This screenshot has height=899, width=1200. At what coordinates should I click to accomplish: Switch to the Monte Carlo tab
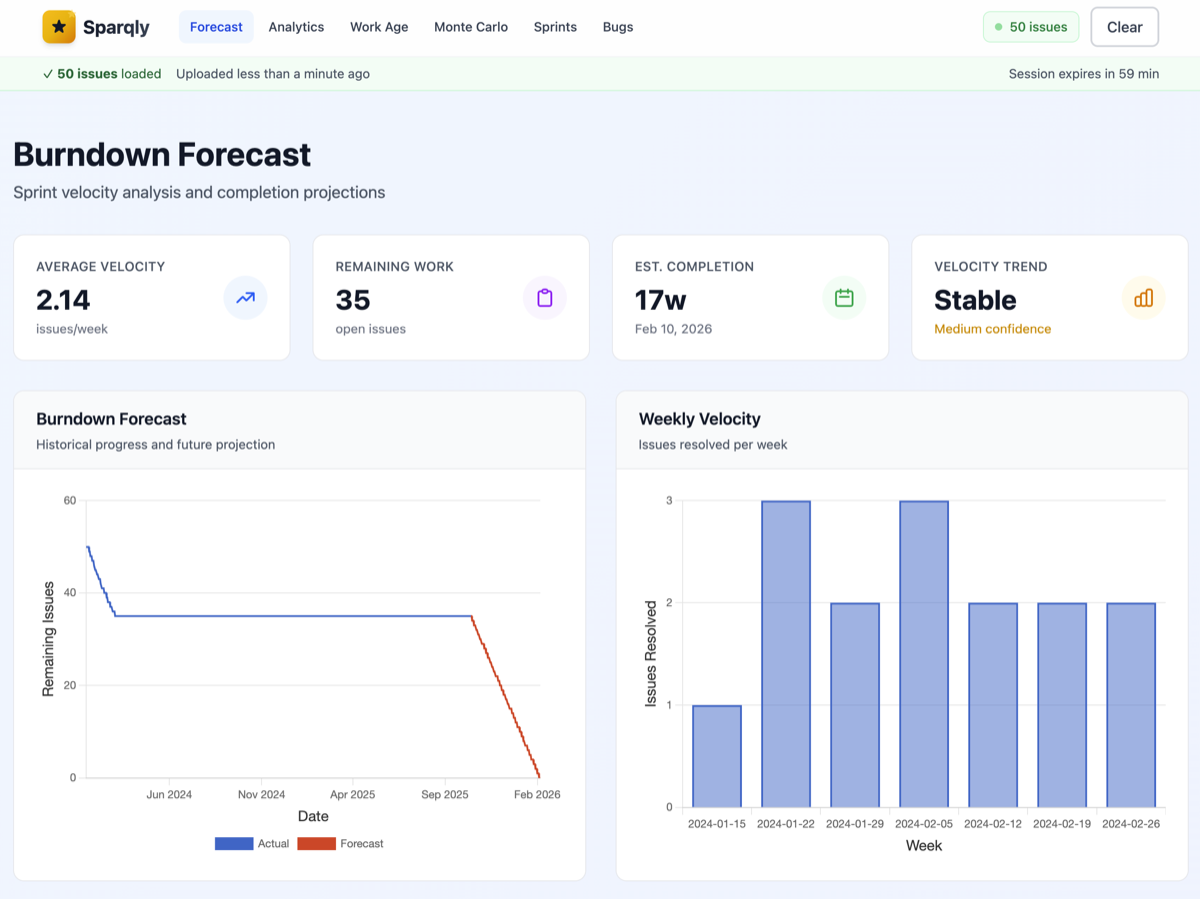pyautogui.click(x=471, y=27)
